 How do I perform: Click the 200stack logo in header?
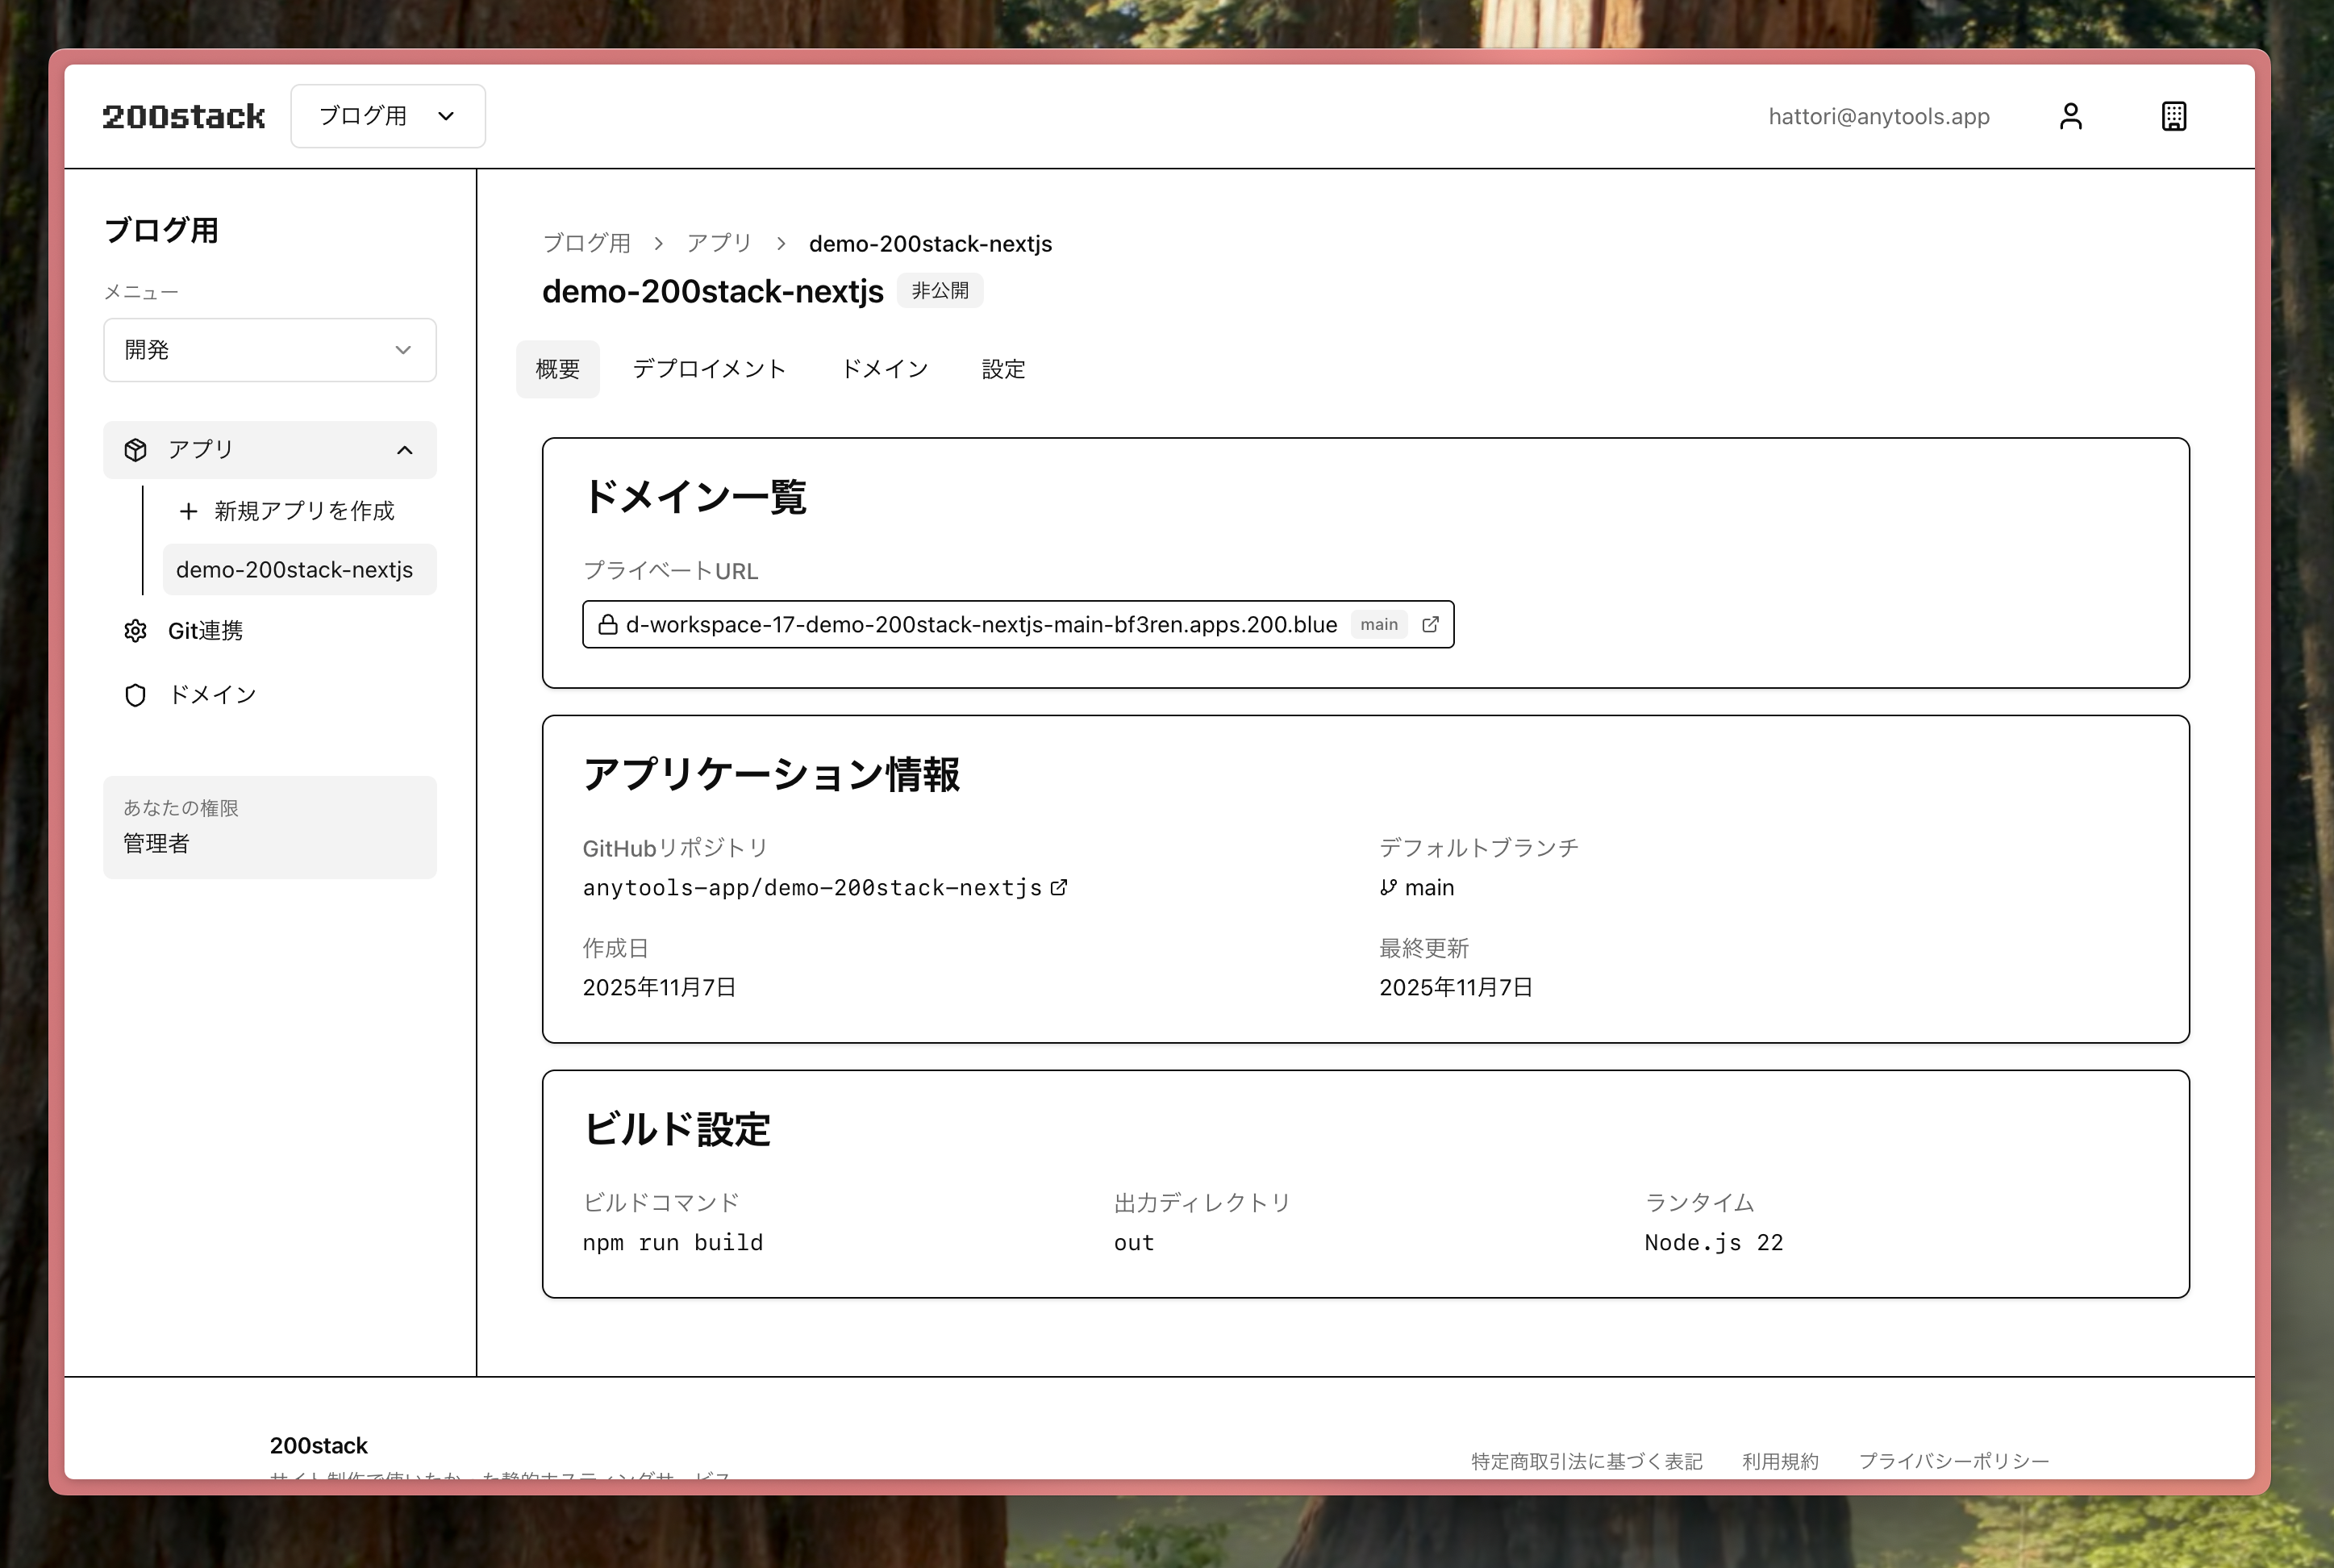[184, 116]
